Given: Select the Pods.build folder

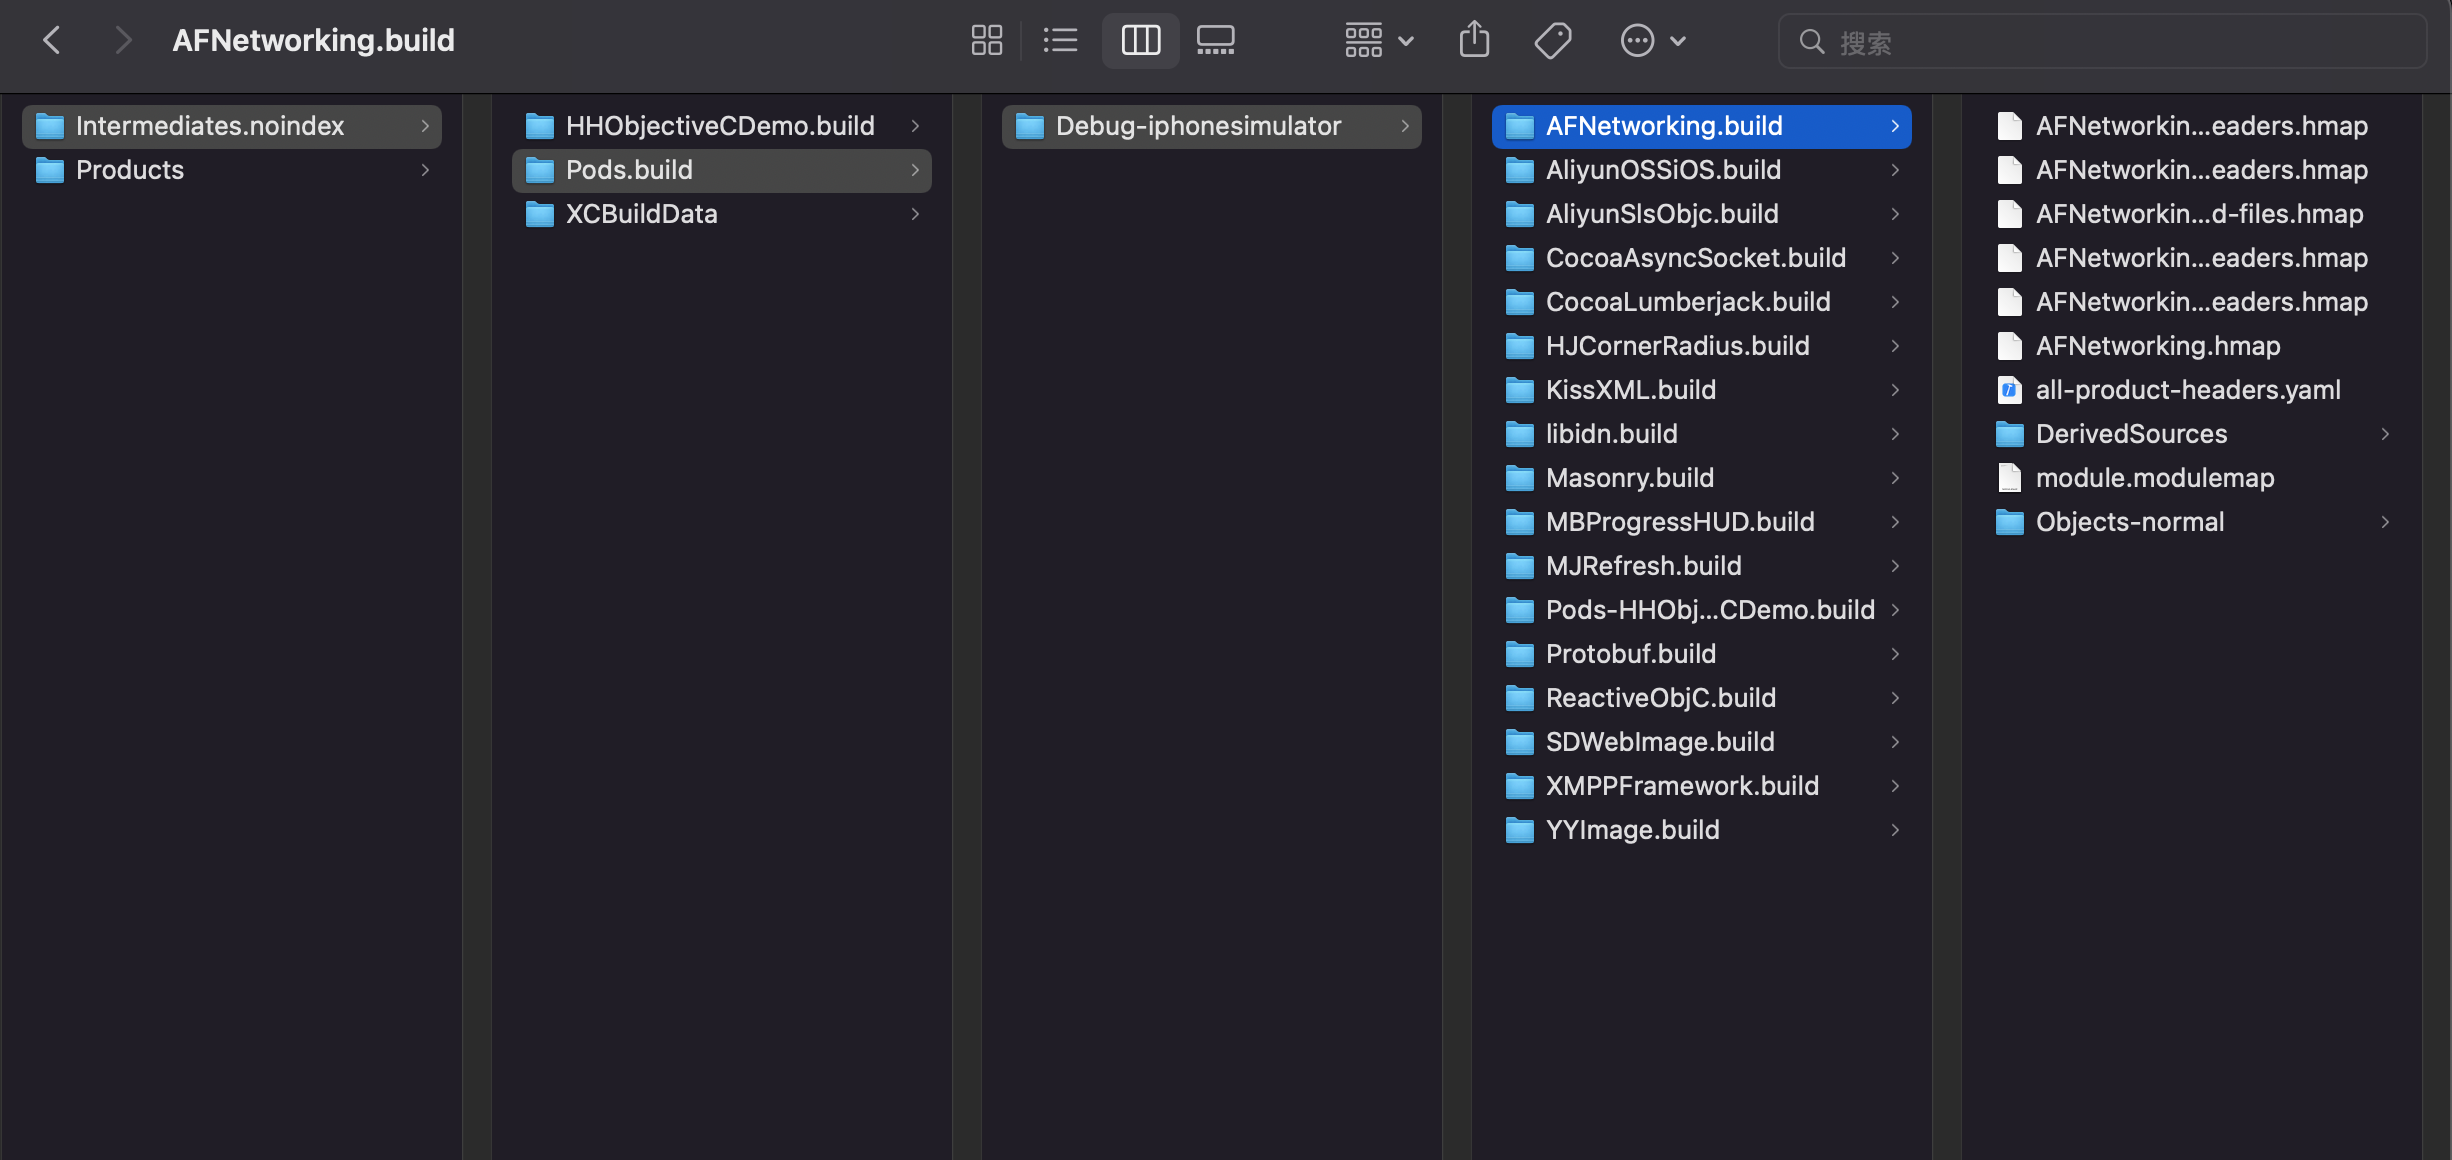Looking at the screenshot, I should coord(722,170).
